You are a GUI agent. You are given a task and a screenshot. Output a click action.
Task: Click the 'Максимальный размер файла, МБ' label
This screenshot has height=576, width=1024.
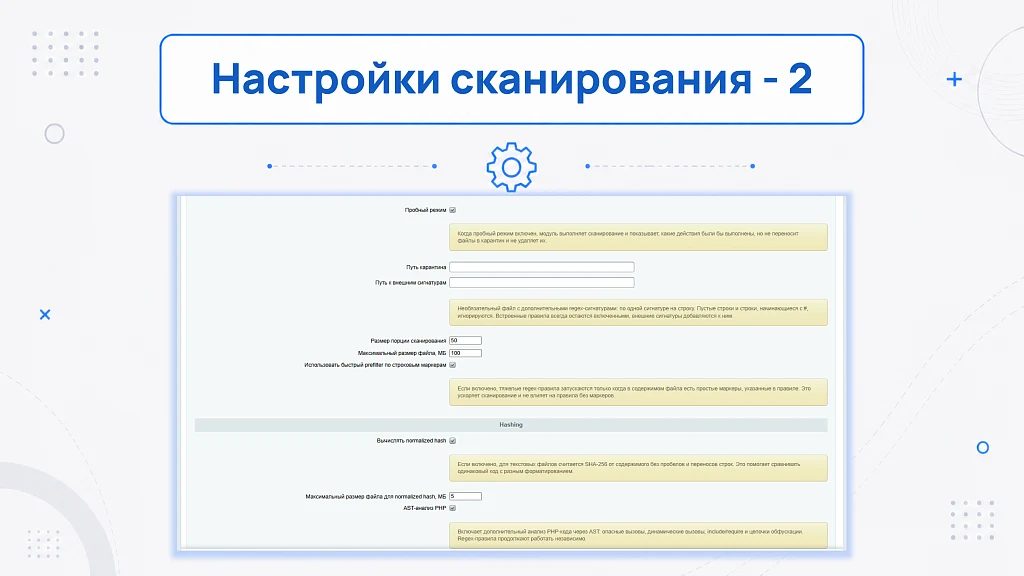click(x=402, y=353)
